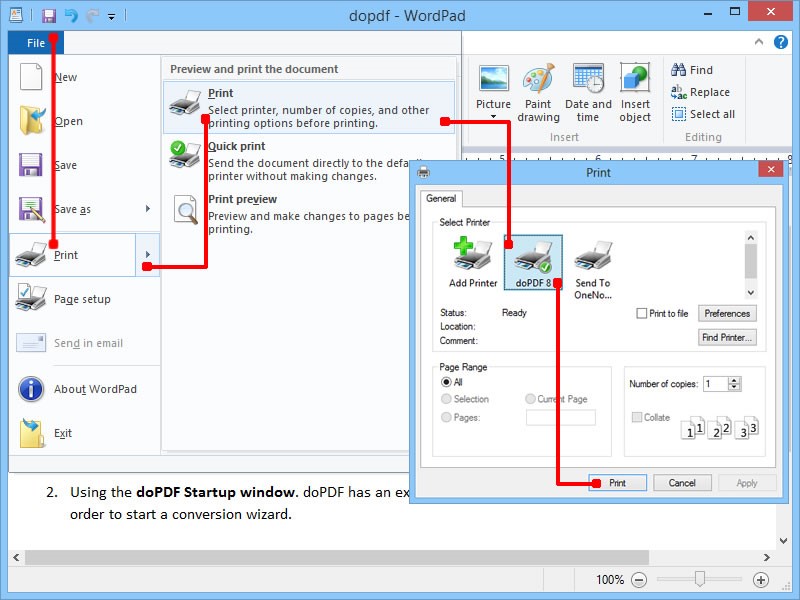Viewport: 800px width, 600px height.
Task: Insert Date and time
Action: 588,90
